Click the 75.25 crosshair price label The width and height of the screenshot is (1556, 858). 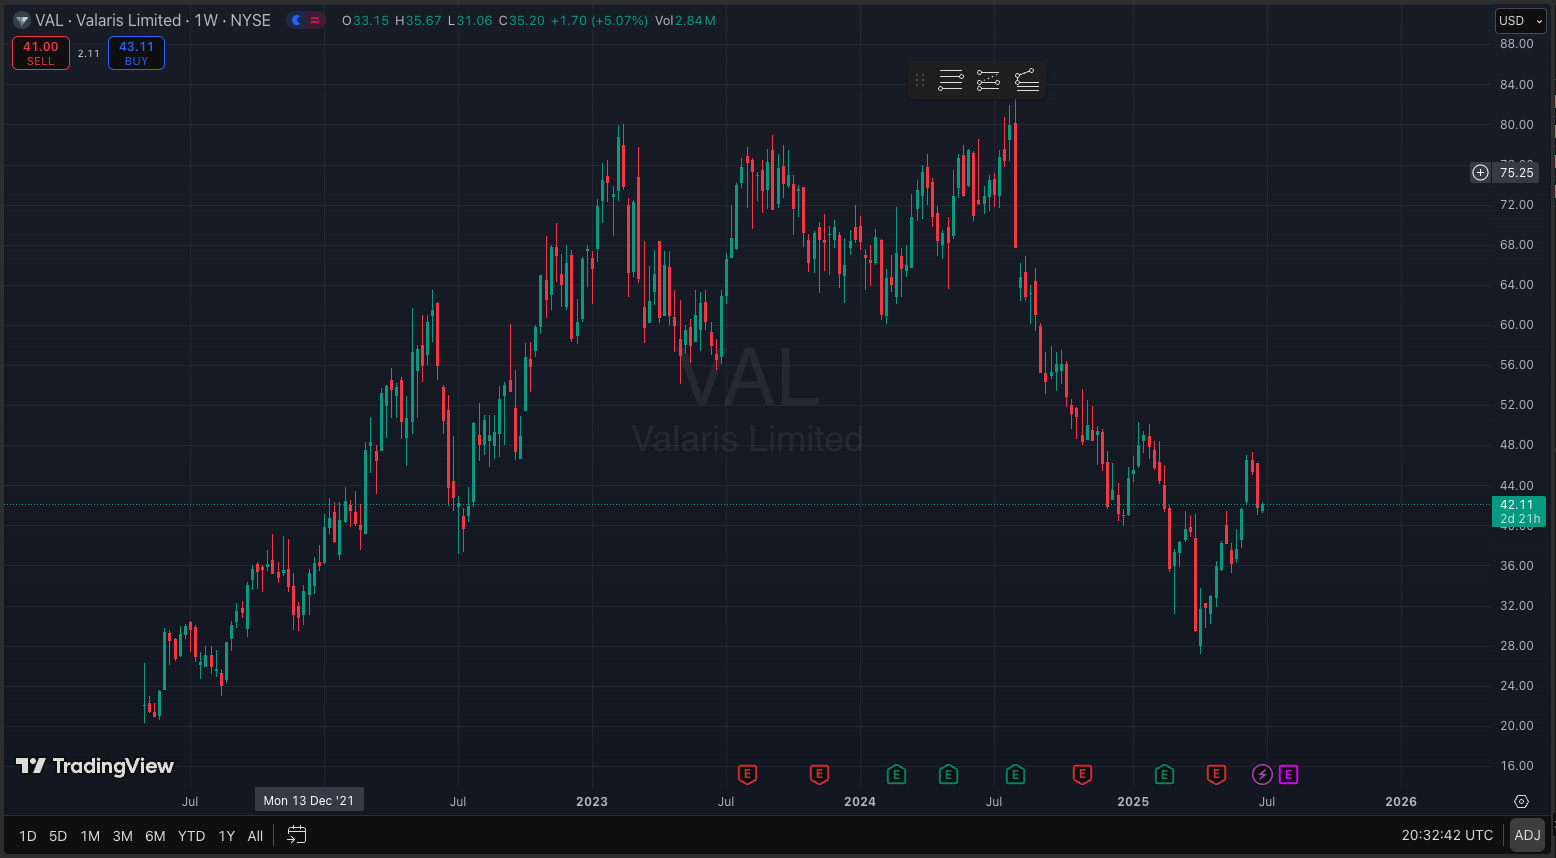click(x=1516, y=172)
